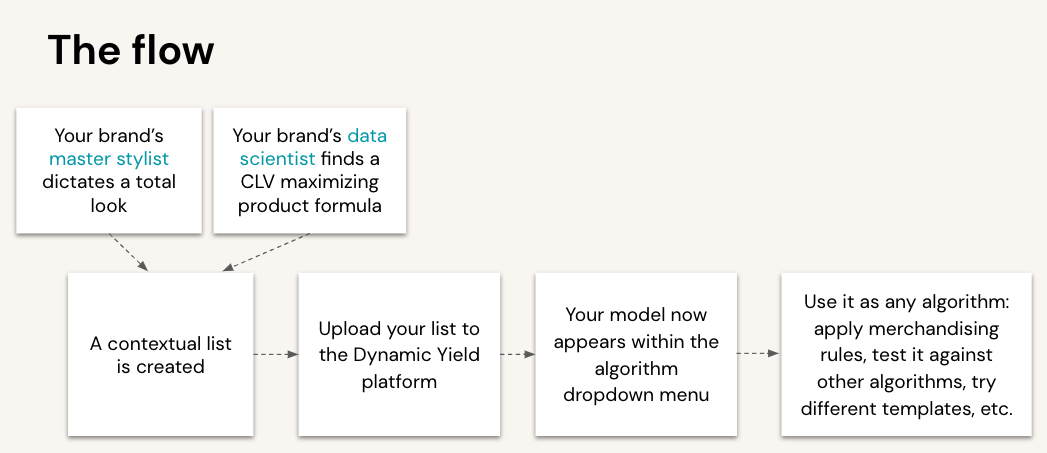Select 'The flow' slide title
The height and width of the screenshot is (453, 1047).
pyautogui.click(x=131, y=49)
